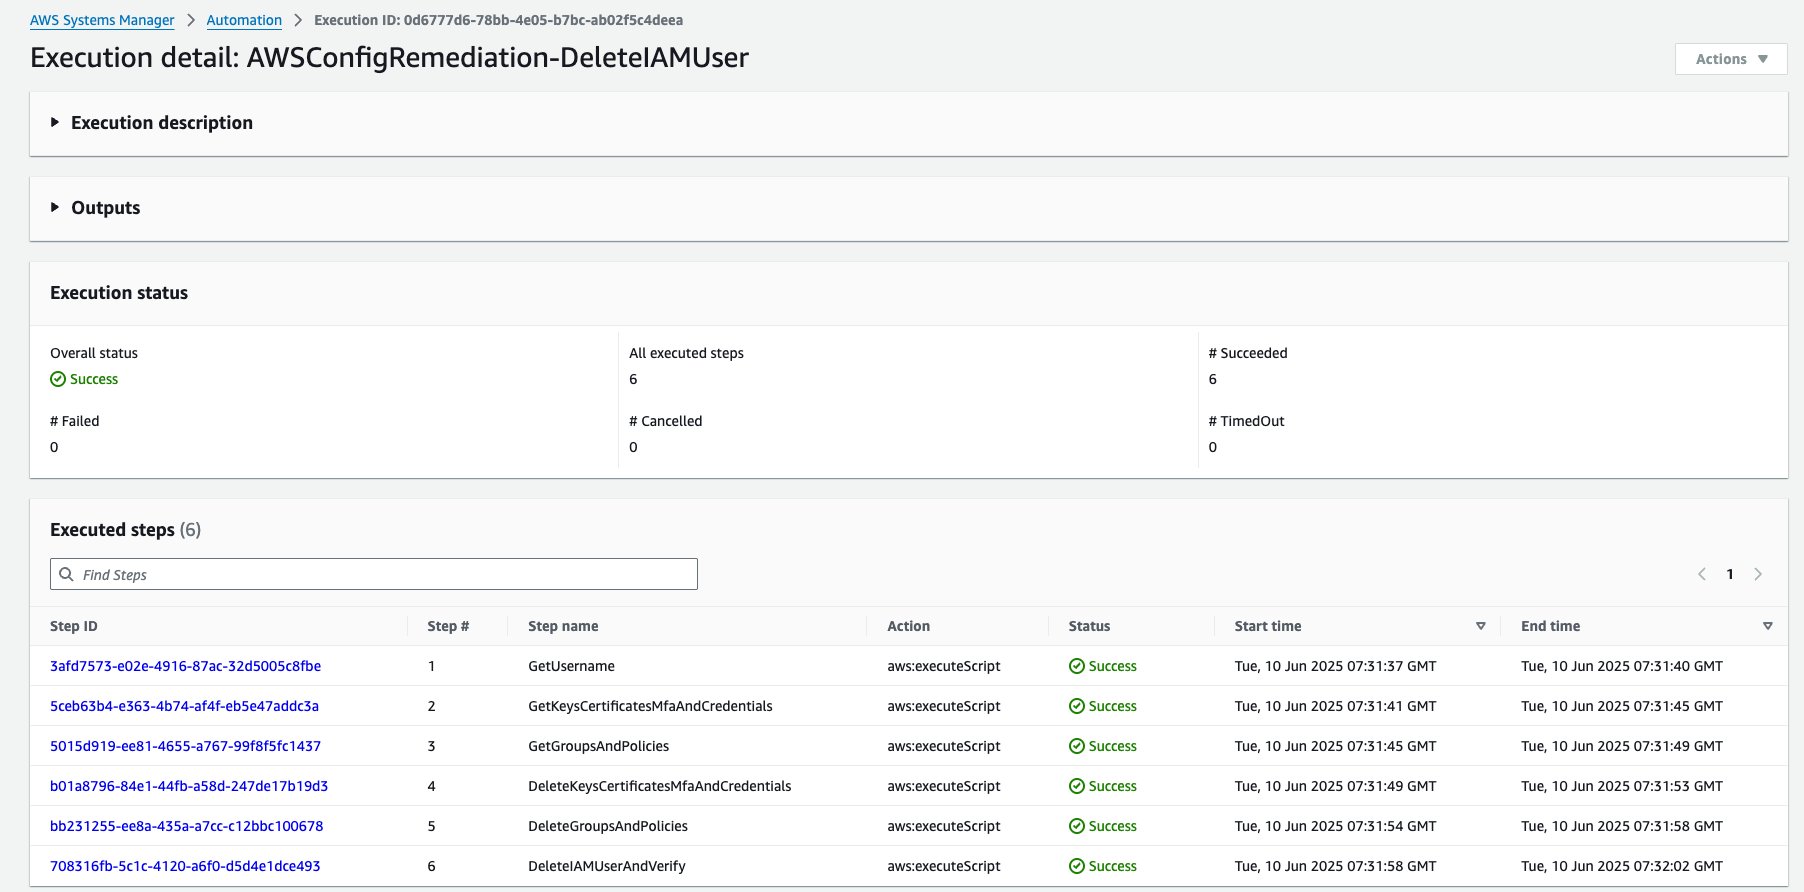This screenshot has height=892, width=1804.
Task: Click the Status column header
Action: pyautogui.click(x=1089, y=626)
